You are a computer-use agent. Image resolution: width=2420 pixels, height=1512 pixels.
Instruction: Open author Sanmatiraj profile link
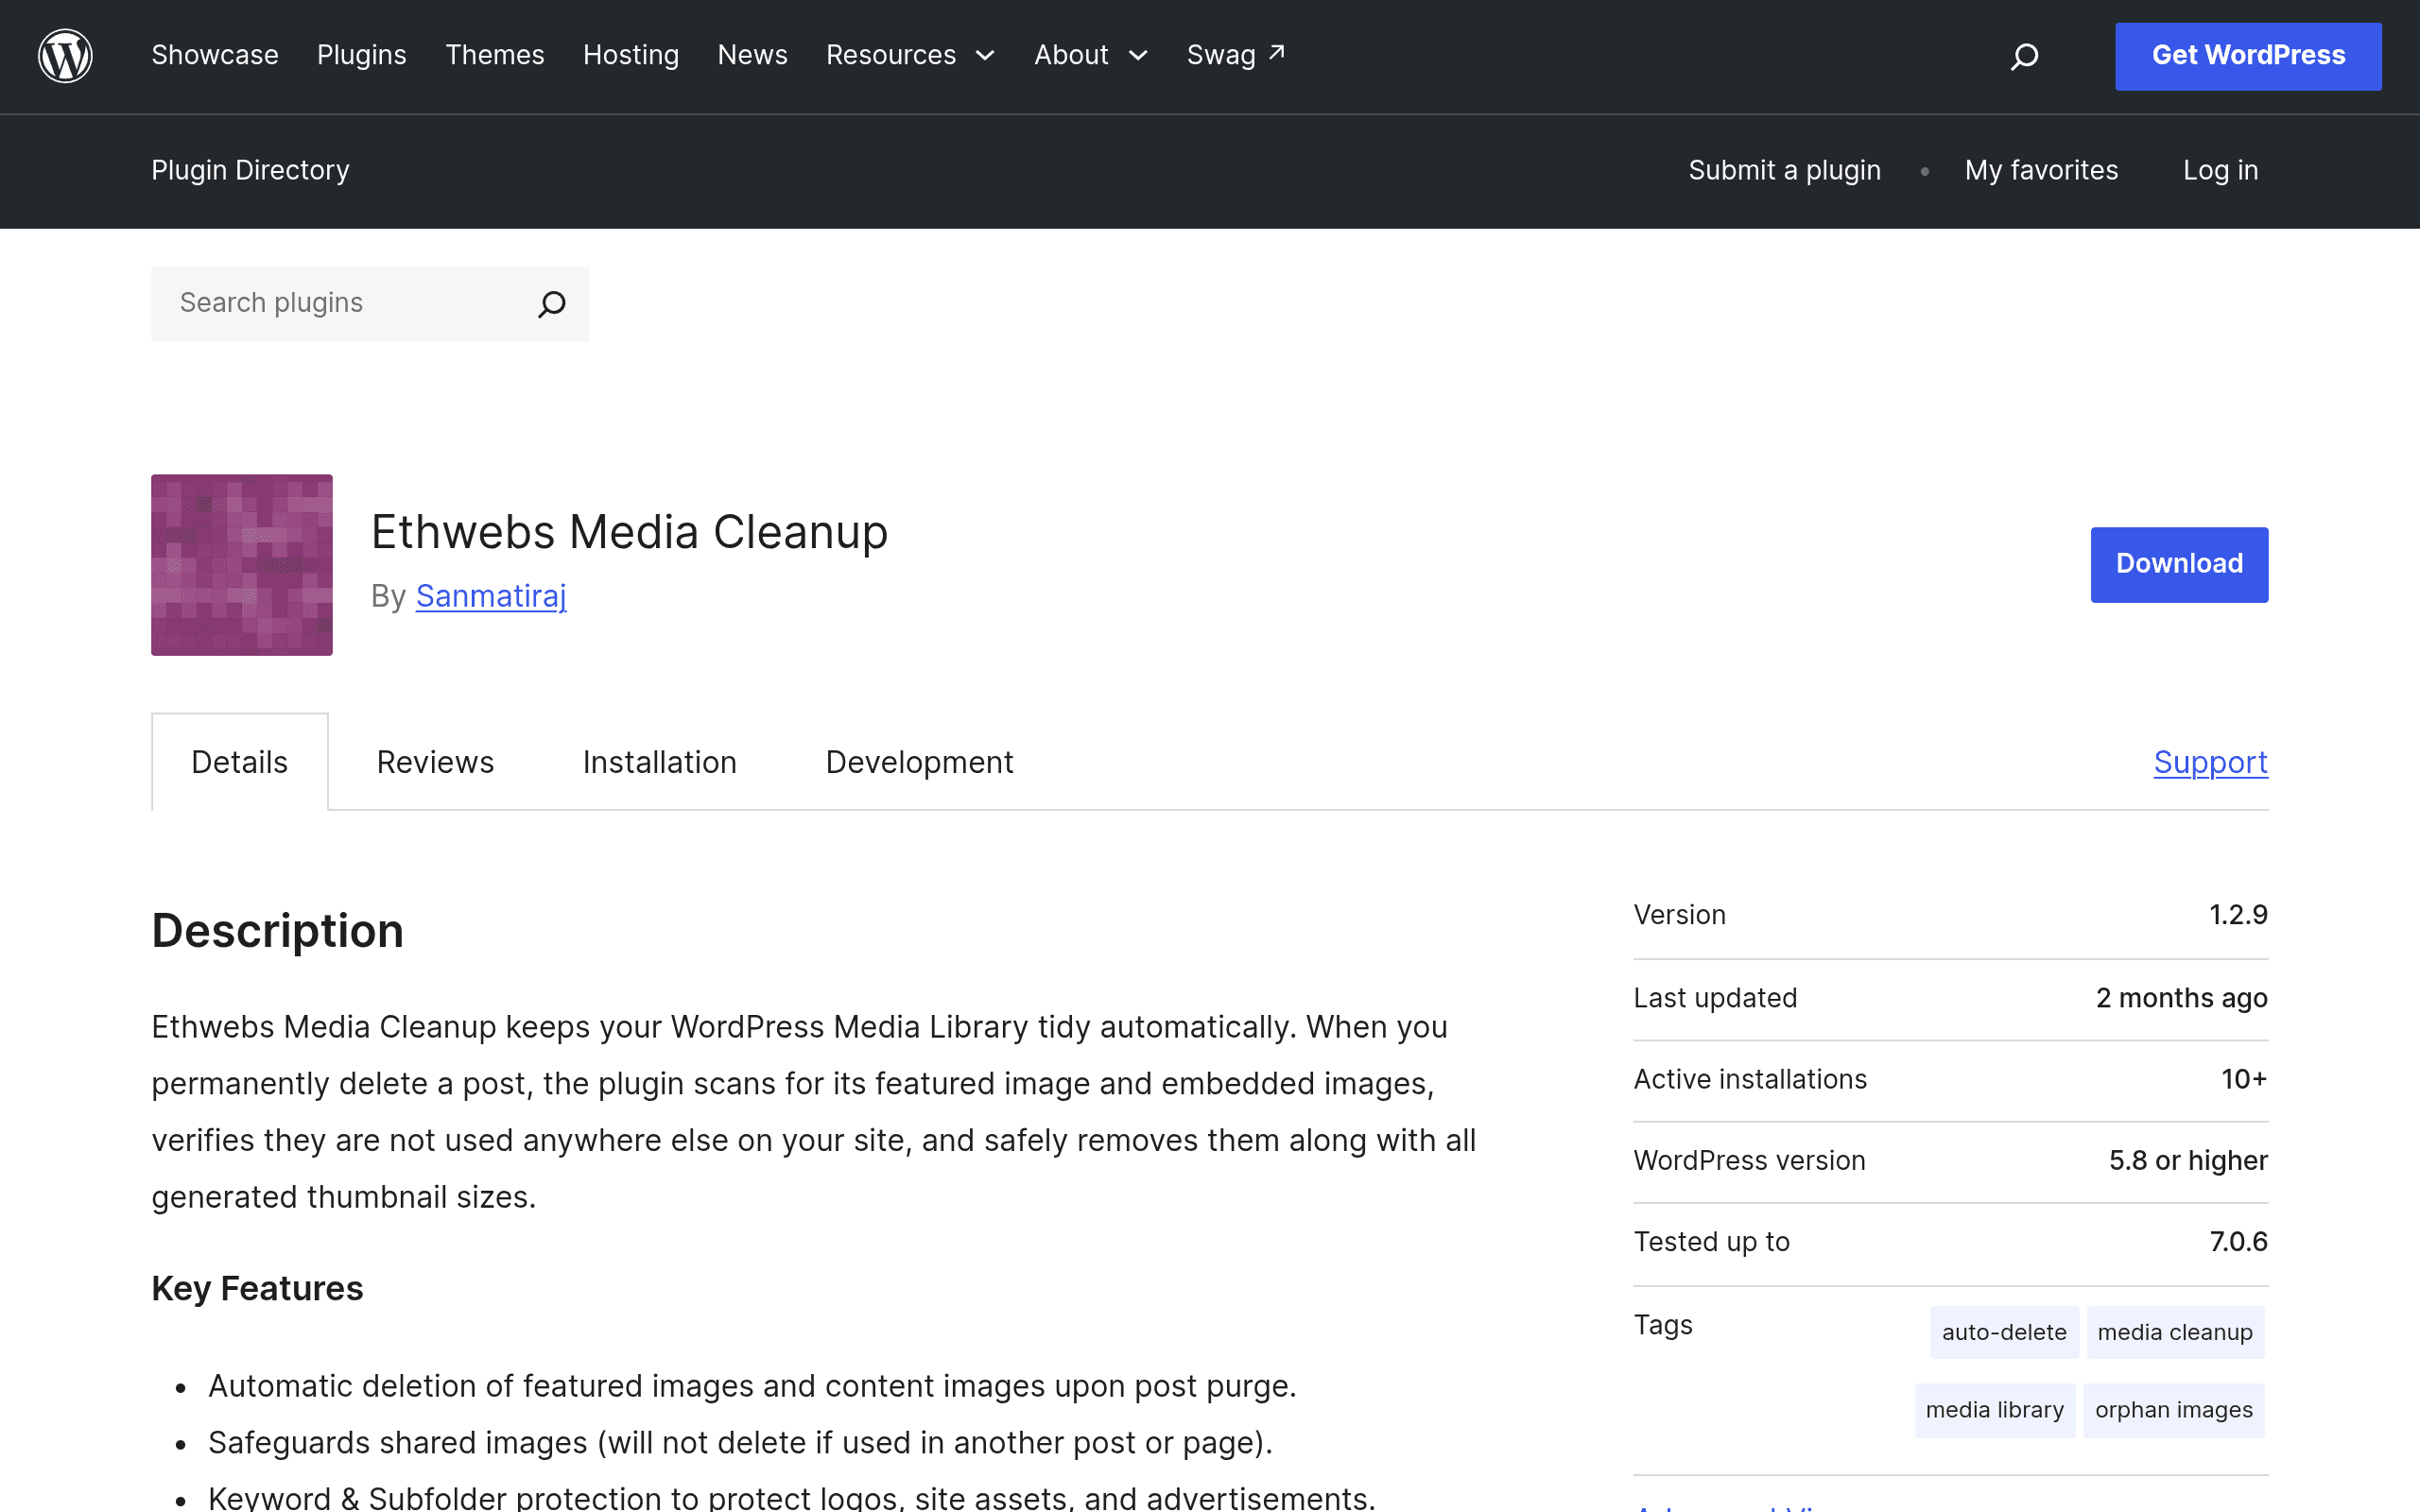coord(491,596)
